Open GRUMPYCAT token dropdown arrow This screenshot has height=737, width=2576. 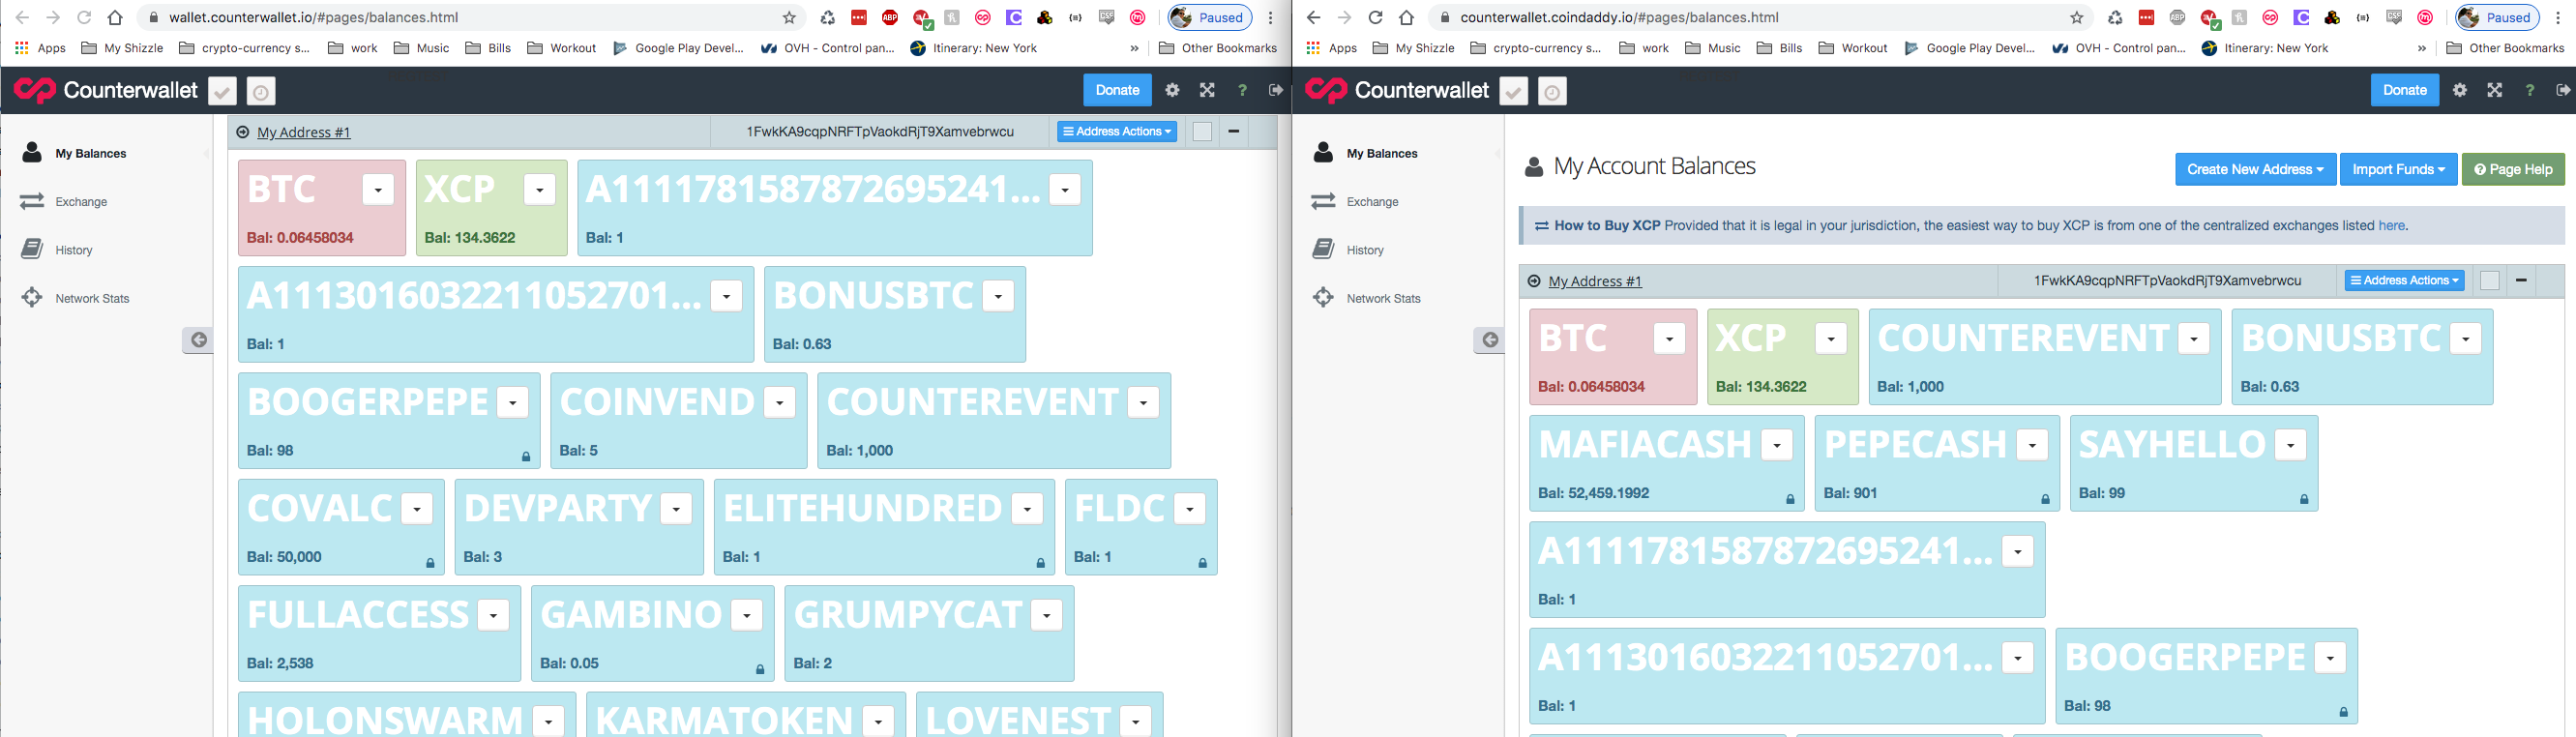(x=1046, y=614)
